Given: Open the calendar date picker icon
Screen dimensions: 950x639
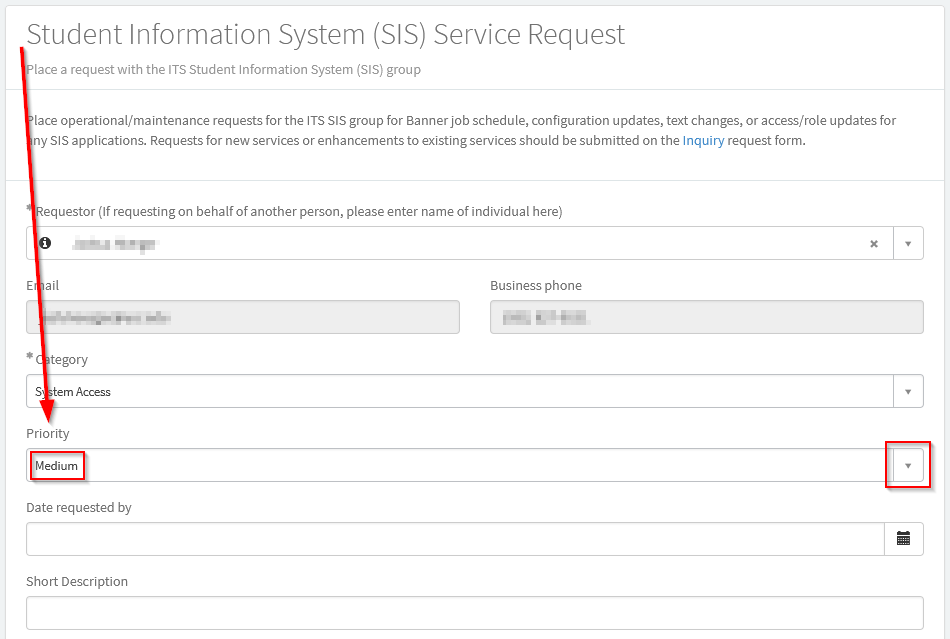Looking at the screenshot, I should pos(903,539).
